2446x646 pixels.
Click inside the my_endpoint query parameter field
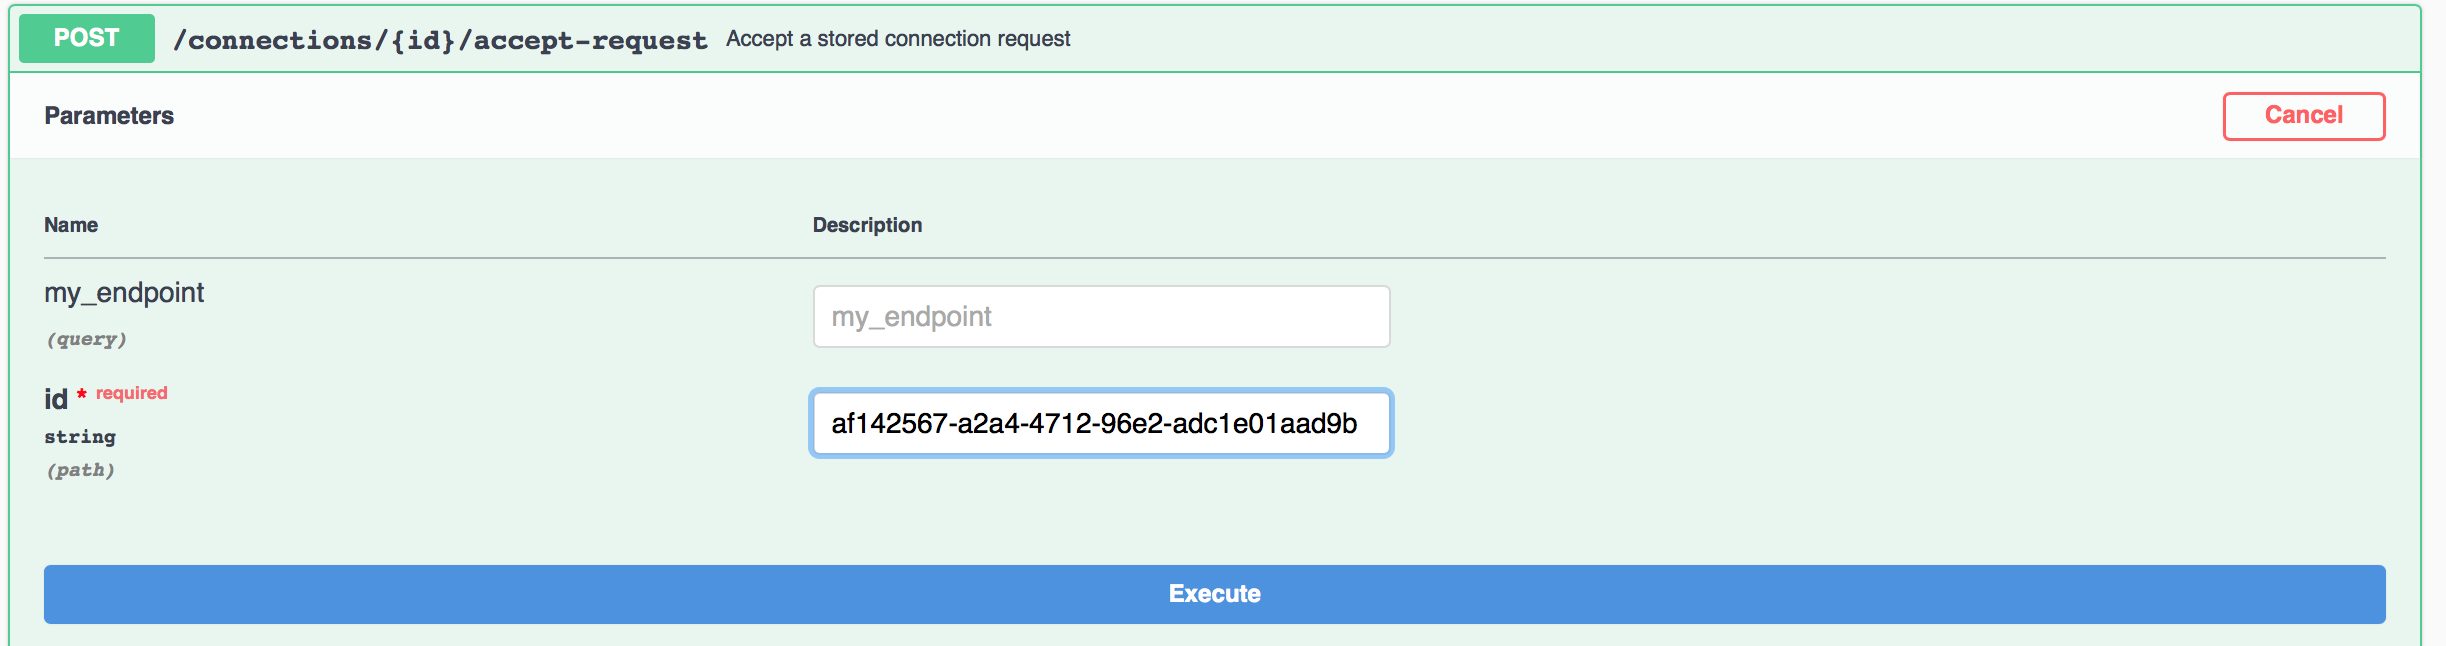click(1100, 316)
